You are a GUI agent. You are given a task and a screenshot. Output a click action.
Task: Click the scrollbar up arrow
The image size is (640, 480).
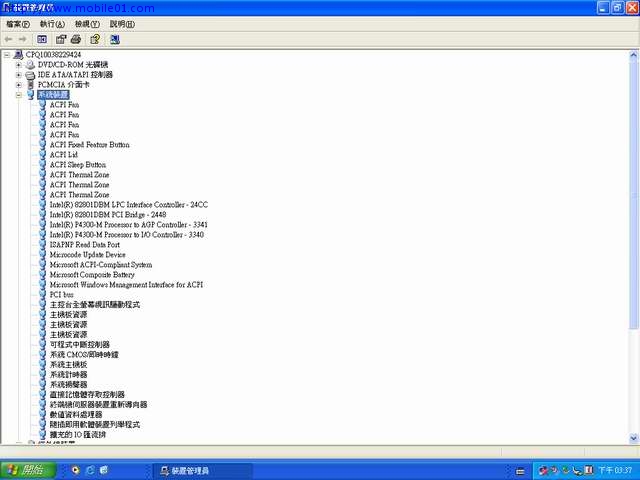click(633, 55)
